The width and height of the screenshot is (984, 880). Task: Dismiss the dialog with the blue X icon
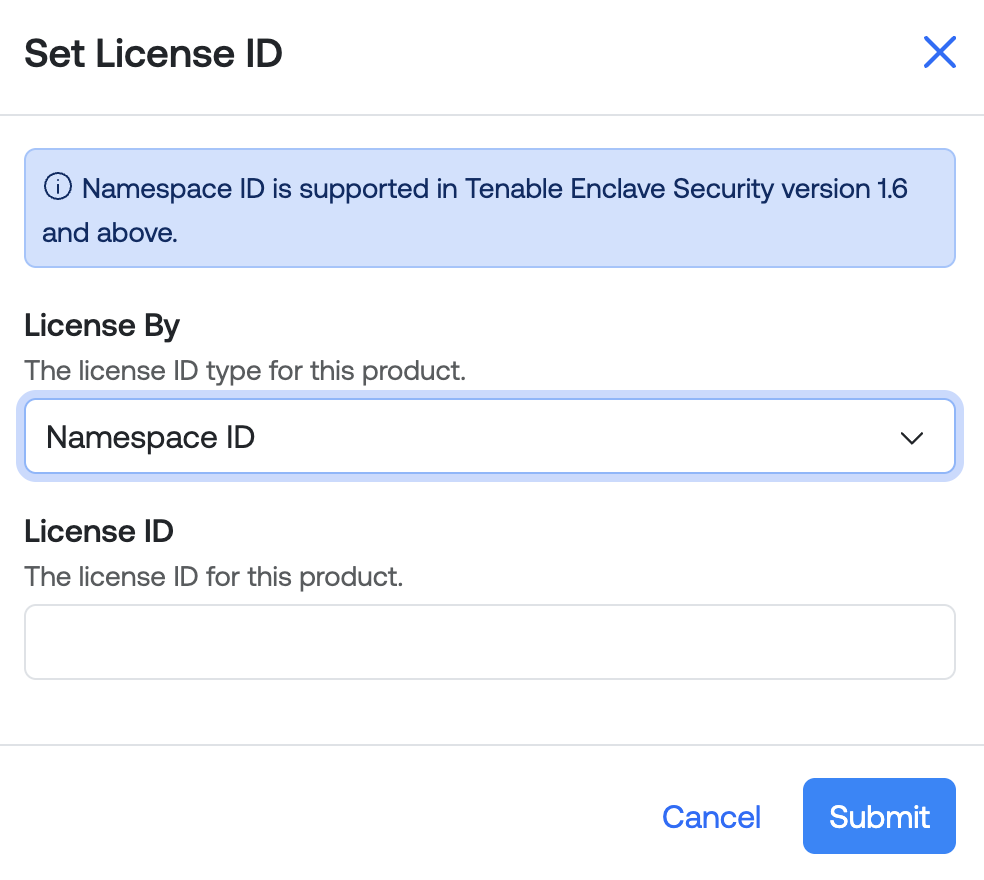tap(939, 52)
